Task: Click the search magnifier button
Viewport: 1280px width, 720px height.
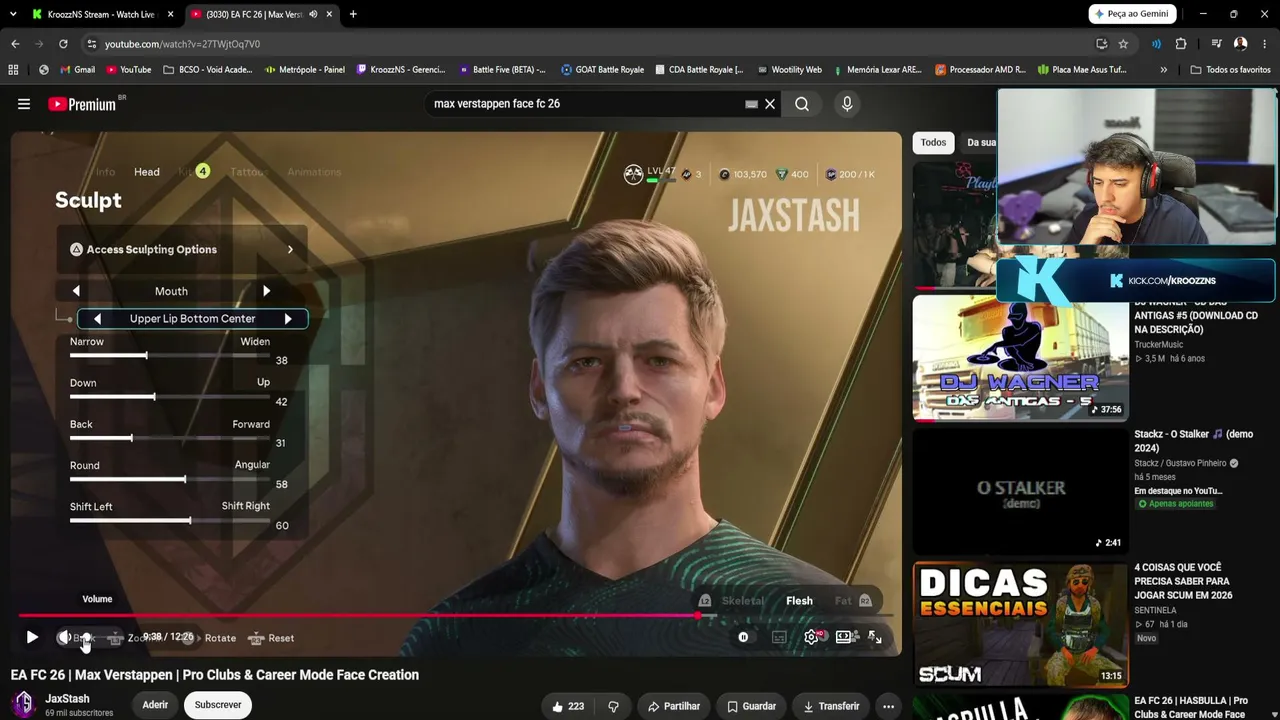Action: 802,104
